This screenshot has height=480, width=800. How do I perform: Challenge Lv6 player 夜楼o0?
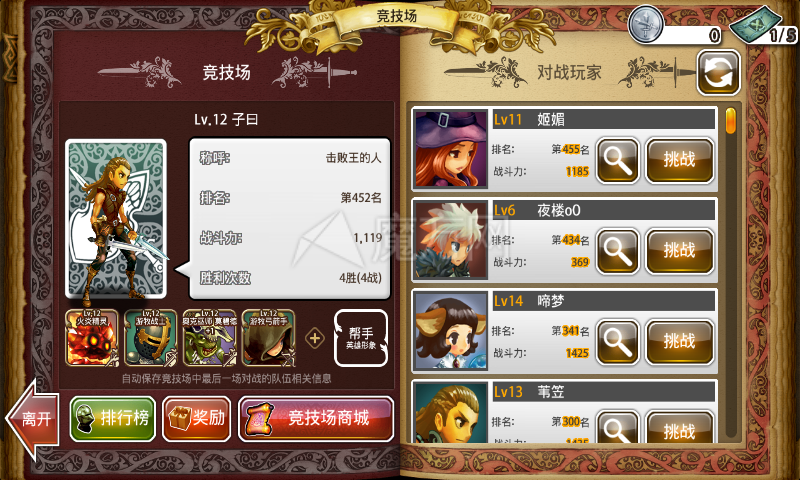679,251
